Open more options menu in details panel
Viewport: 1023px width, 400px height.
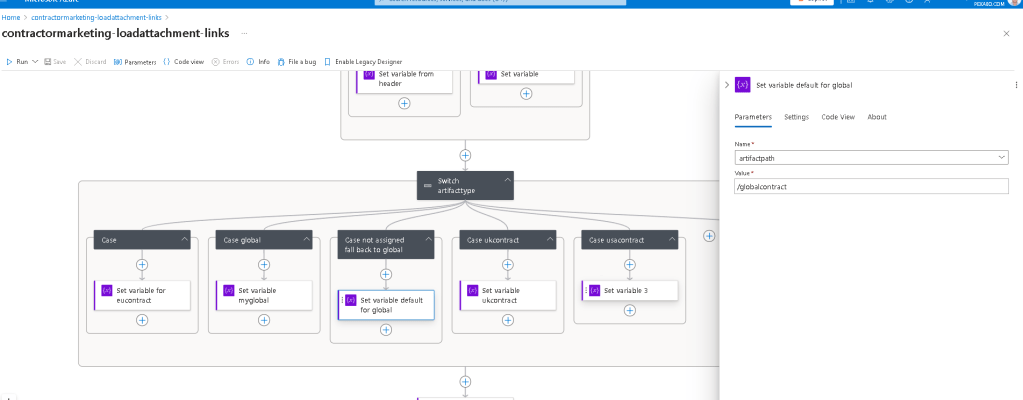pyautogui.click(x=1016, y=85)
